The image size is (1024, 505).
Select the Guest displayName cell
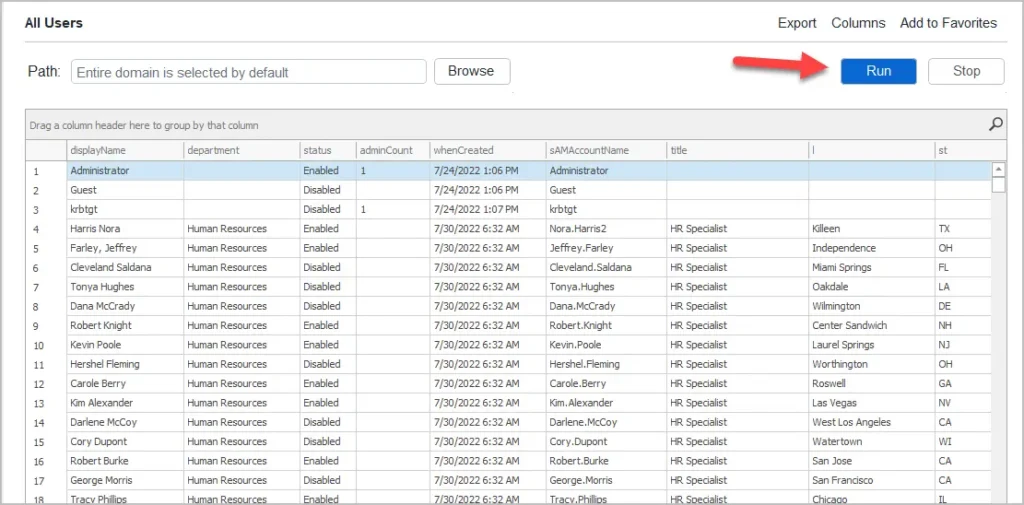click(x=125, y=190)
